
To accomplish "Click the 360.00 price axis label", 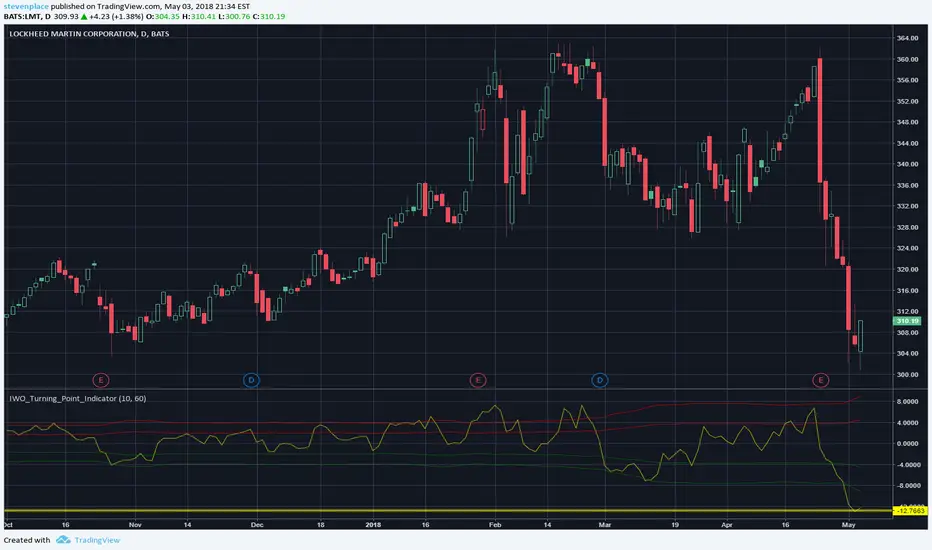I will click(x=907, y=59).
